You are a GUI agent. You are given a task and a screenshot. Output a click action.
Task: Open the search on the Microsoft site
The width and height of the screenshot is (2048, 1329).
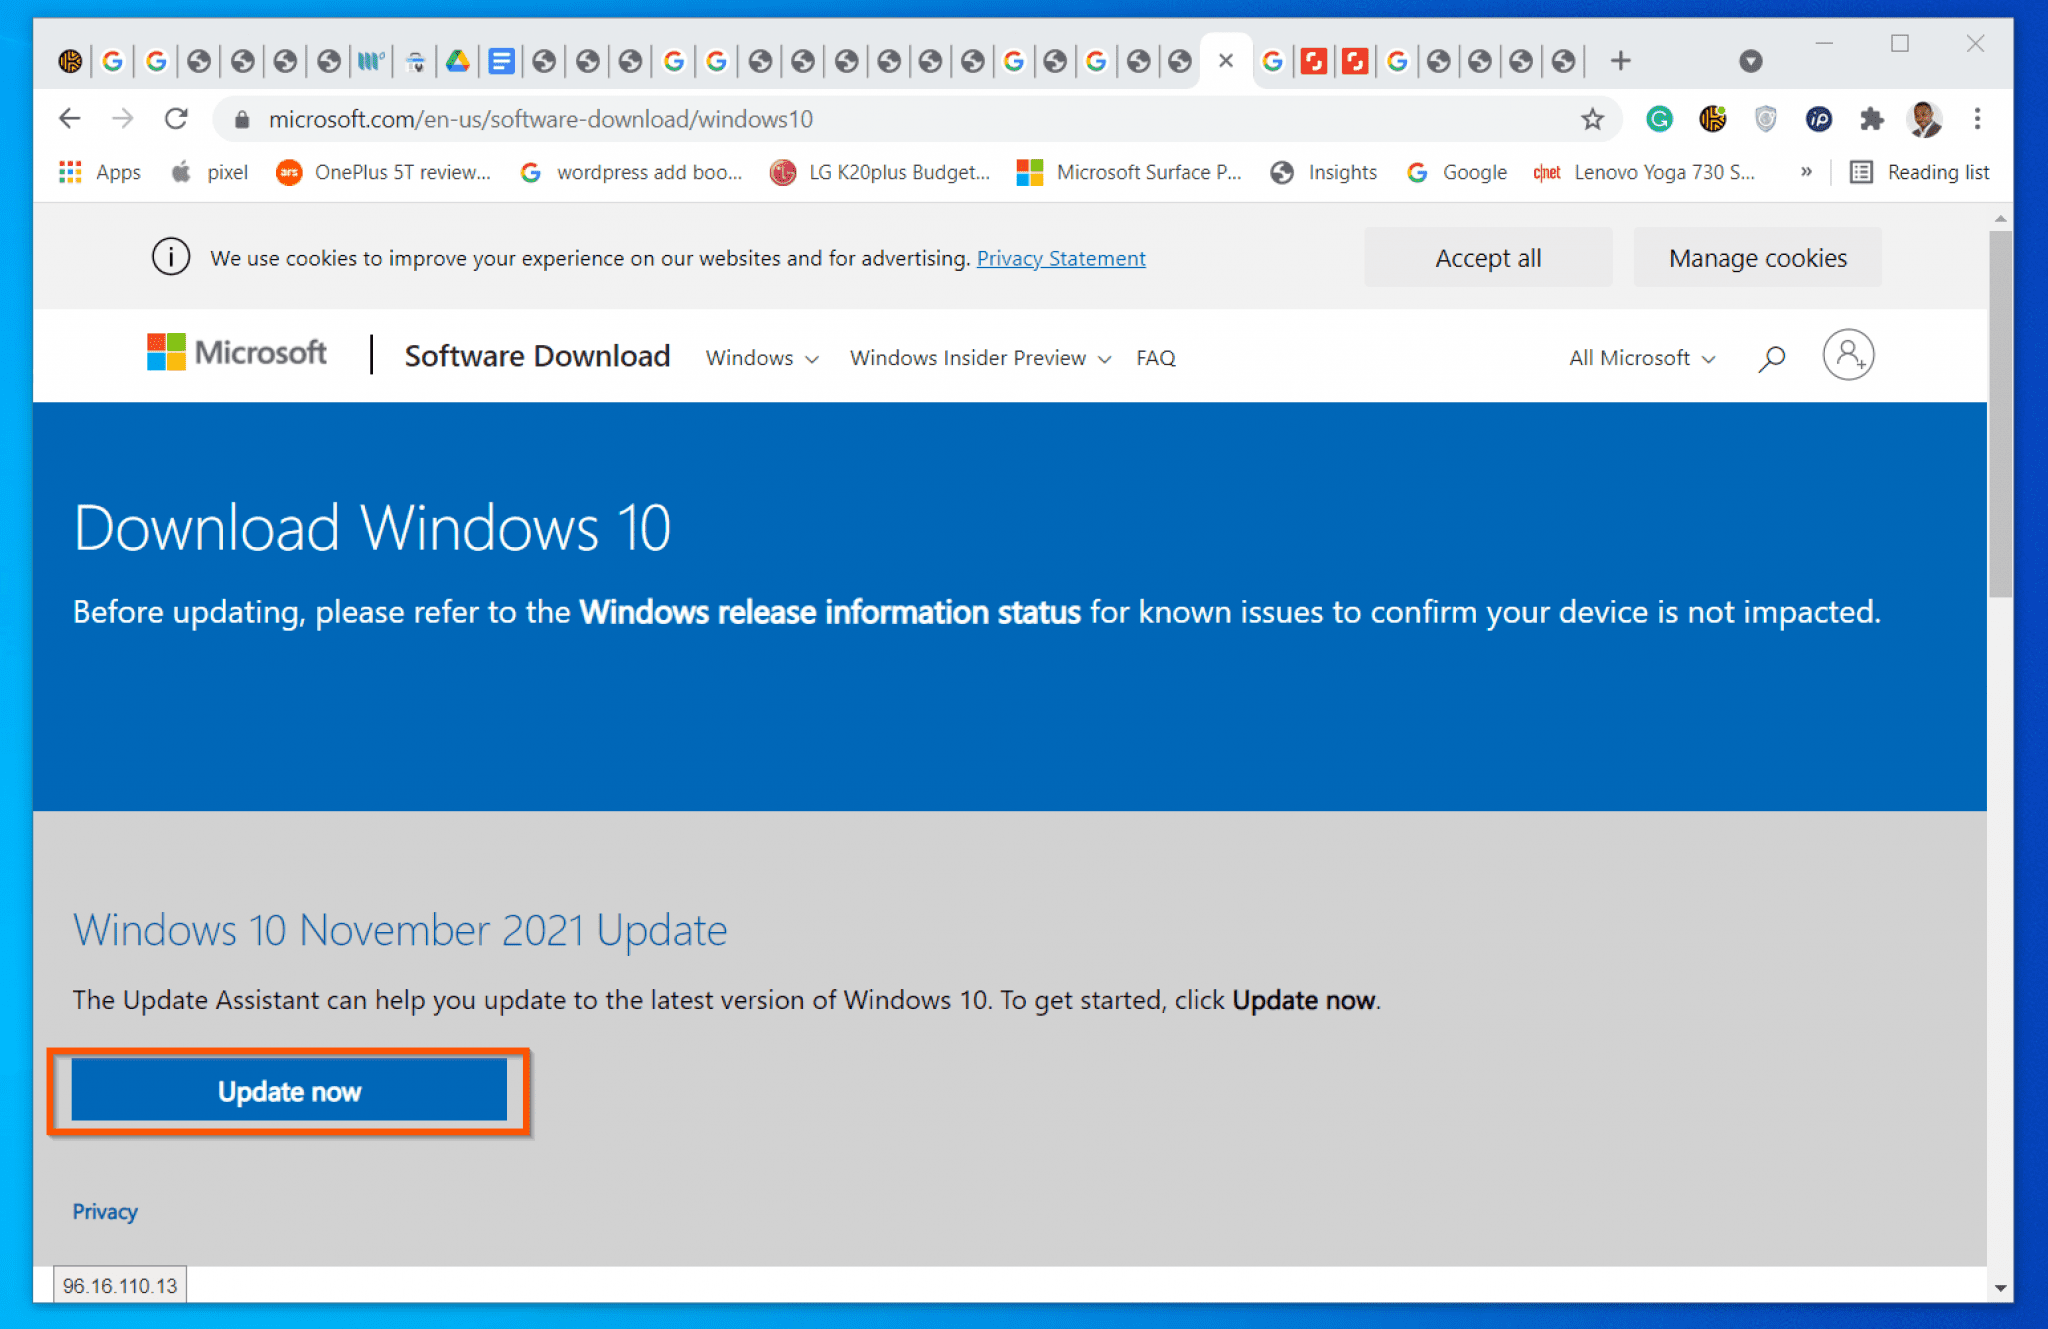(x=1771, y=357)
